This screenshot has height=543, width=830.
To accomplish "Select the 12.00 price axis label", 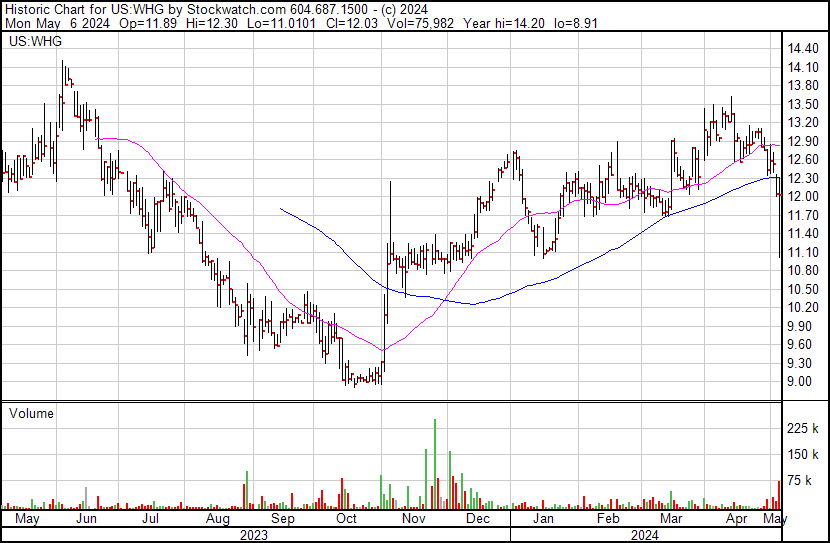I will (x=803, y=196).
